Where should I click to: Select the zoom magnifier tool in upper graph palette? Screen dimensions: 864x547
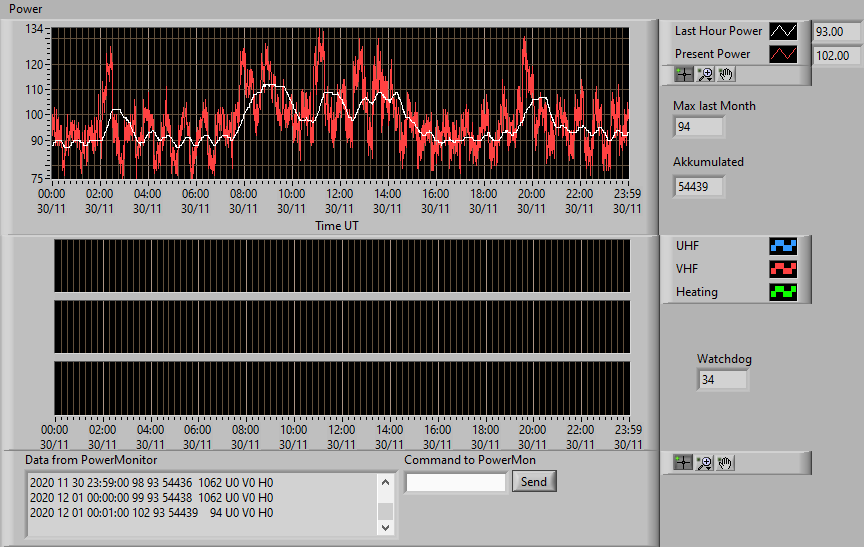(705, 74)
